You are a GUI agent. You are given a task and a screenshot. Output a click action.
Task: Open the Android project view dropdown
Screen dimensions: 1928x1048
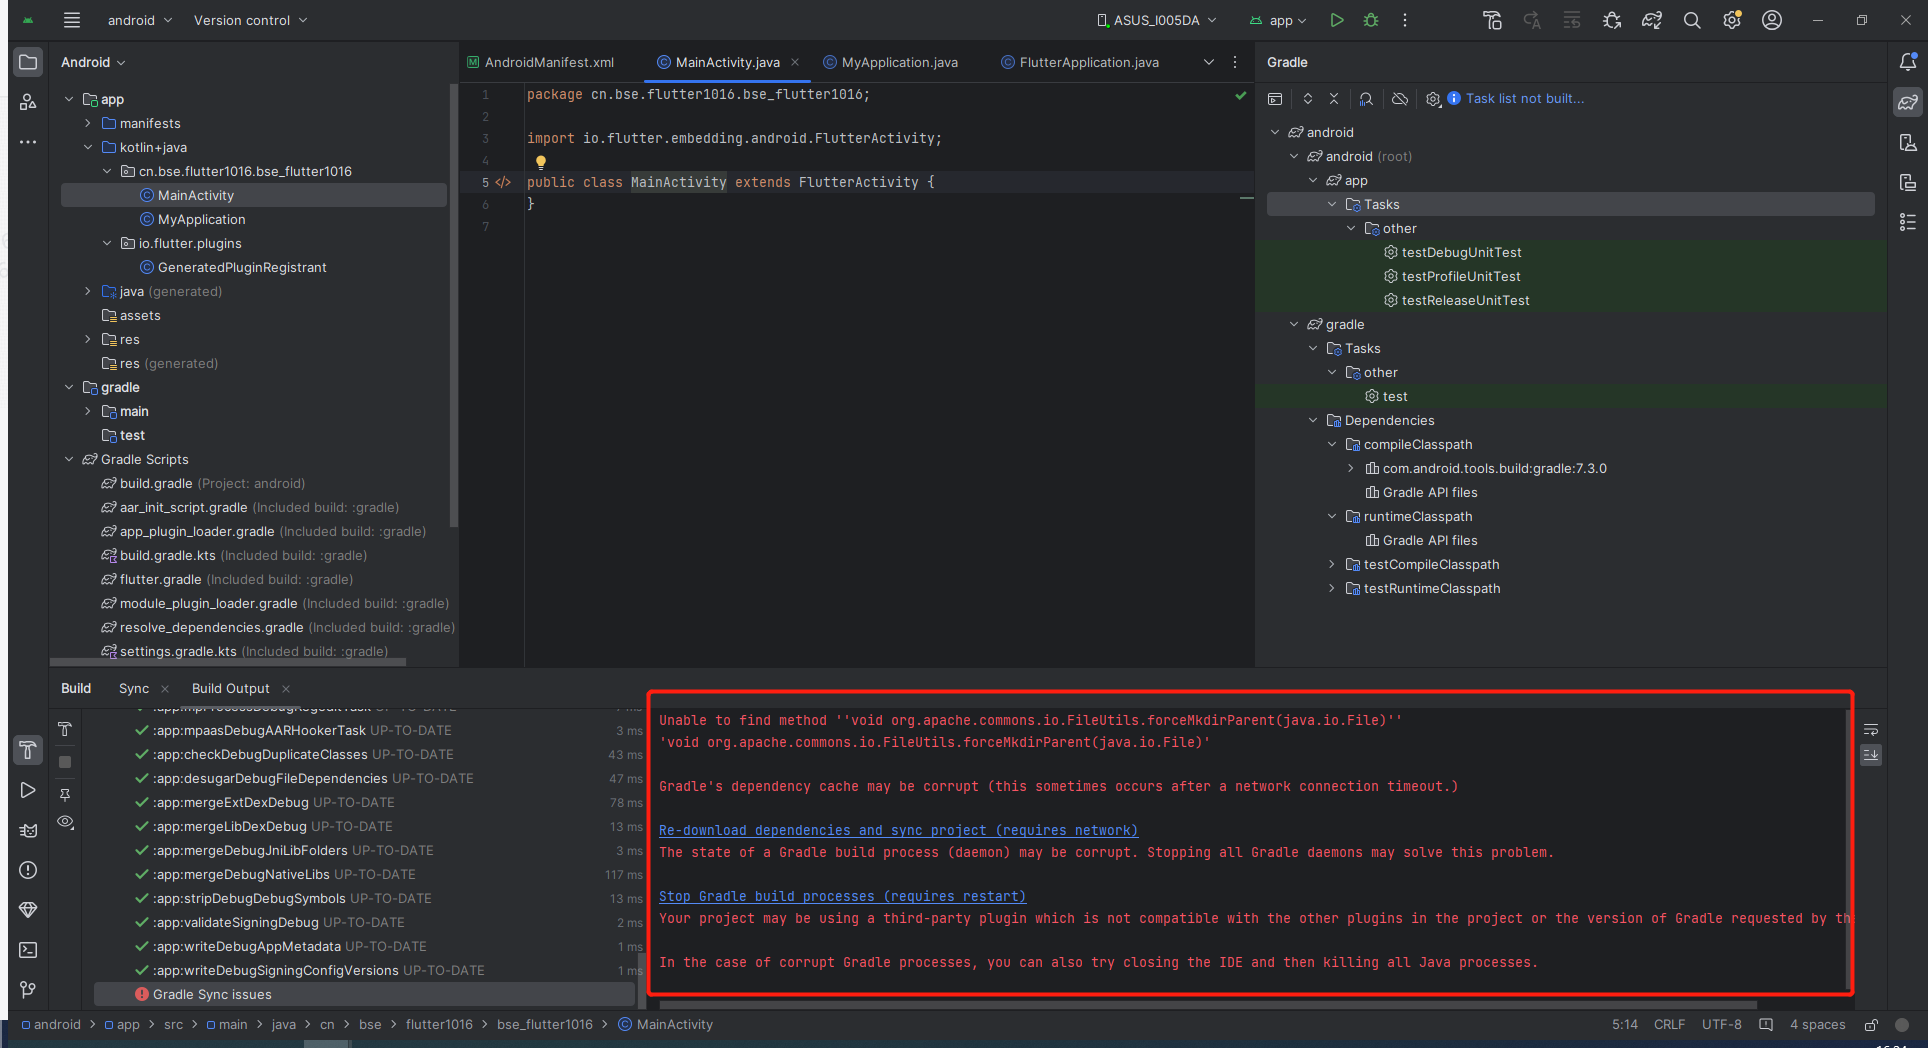pos(93,62)
